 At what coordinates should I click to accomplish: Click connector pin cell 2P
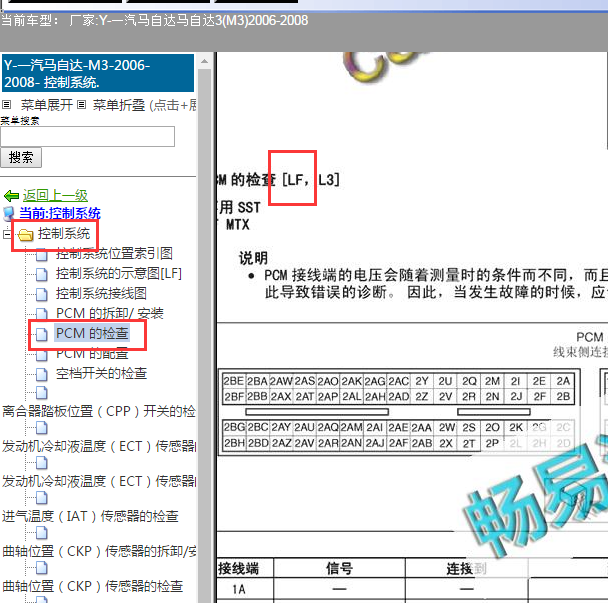point(492,443)
